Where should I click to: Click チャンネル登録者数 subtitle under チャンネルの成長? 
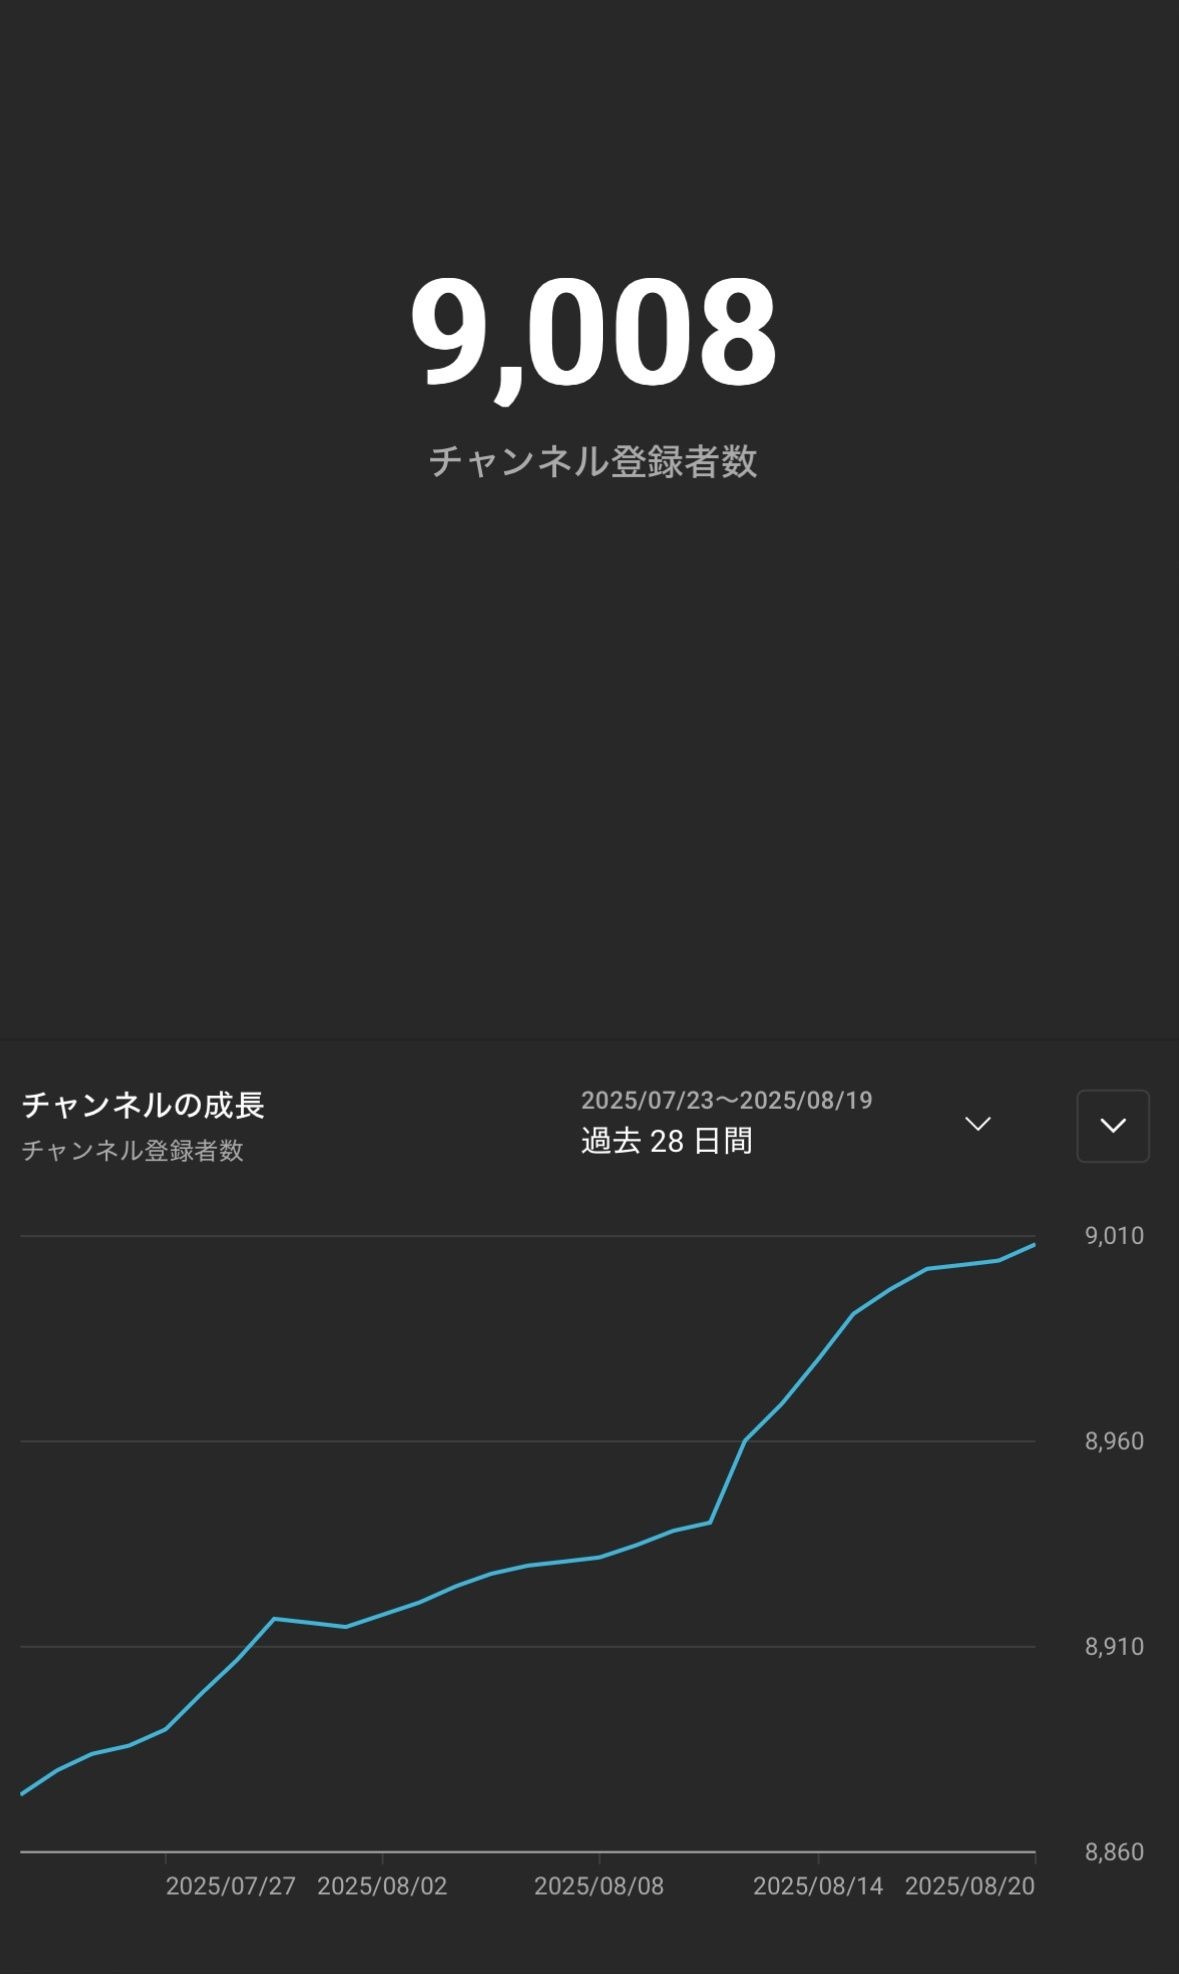coord(133,1151)
